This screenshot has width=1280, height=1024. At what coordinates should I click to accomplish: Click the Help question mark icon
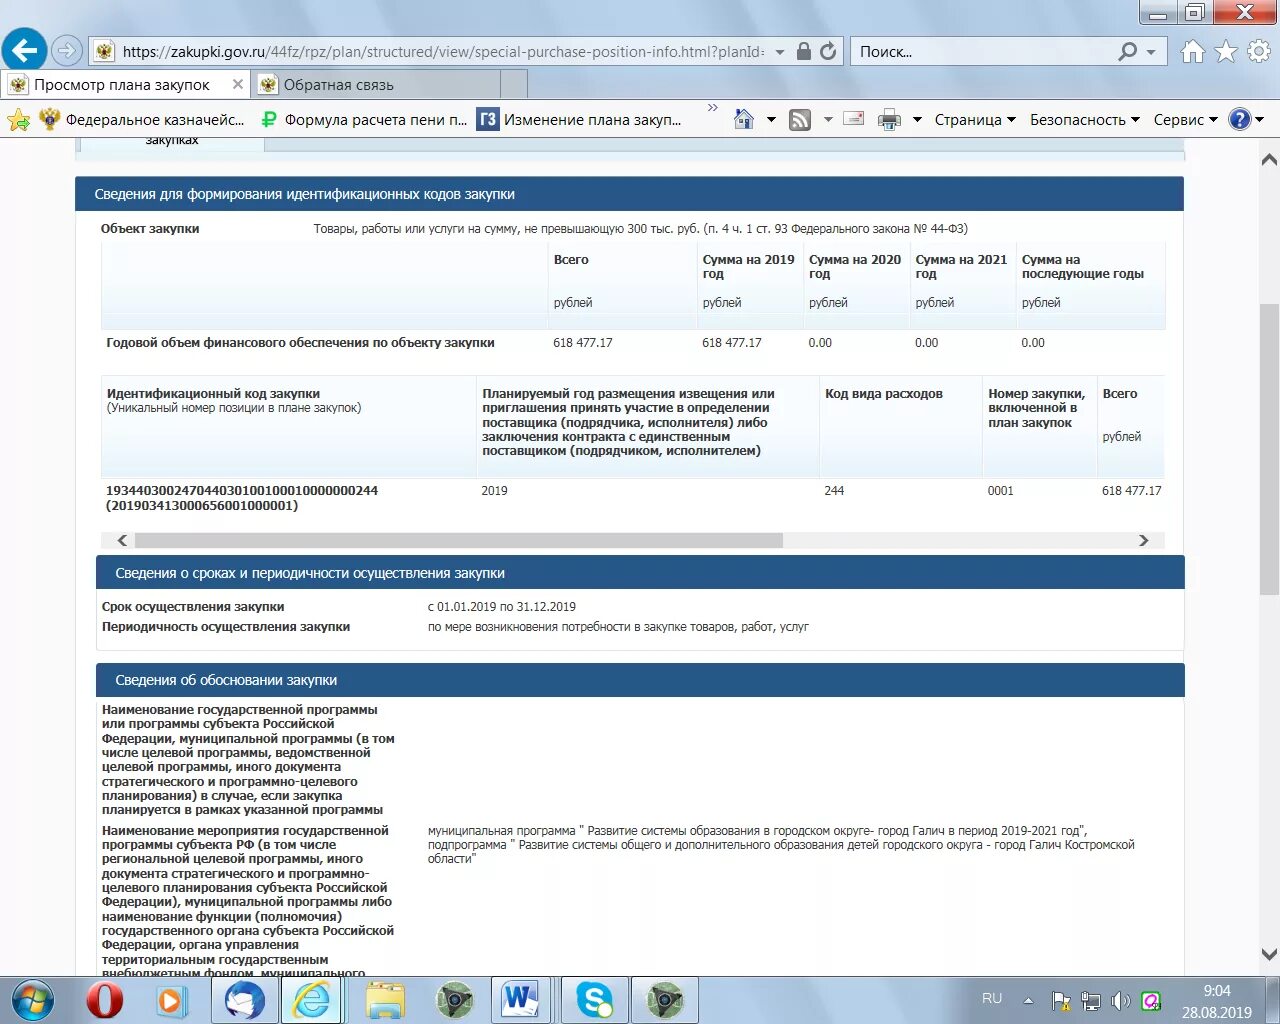[x=1239, y=119]
